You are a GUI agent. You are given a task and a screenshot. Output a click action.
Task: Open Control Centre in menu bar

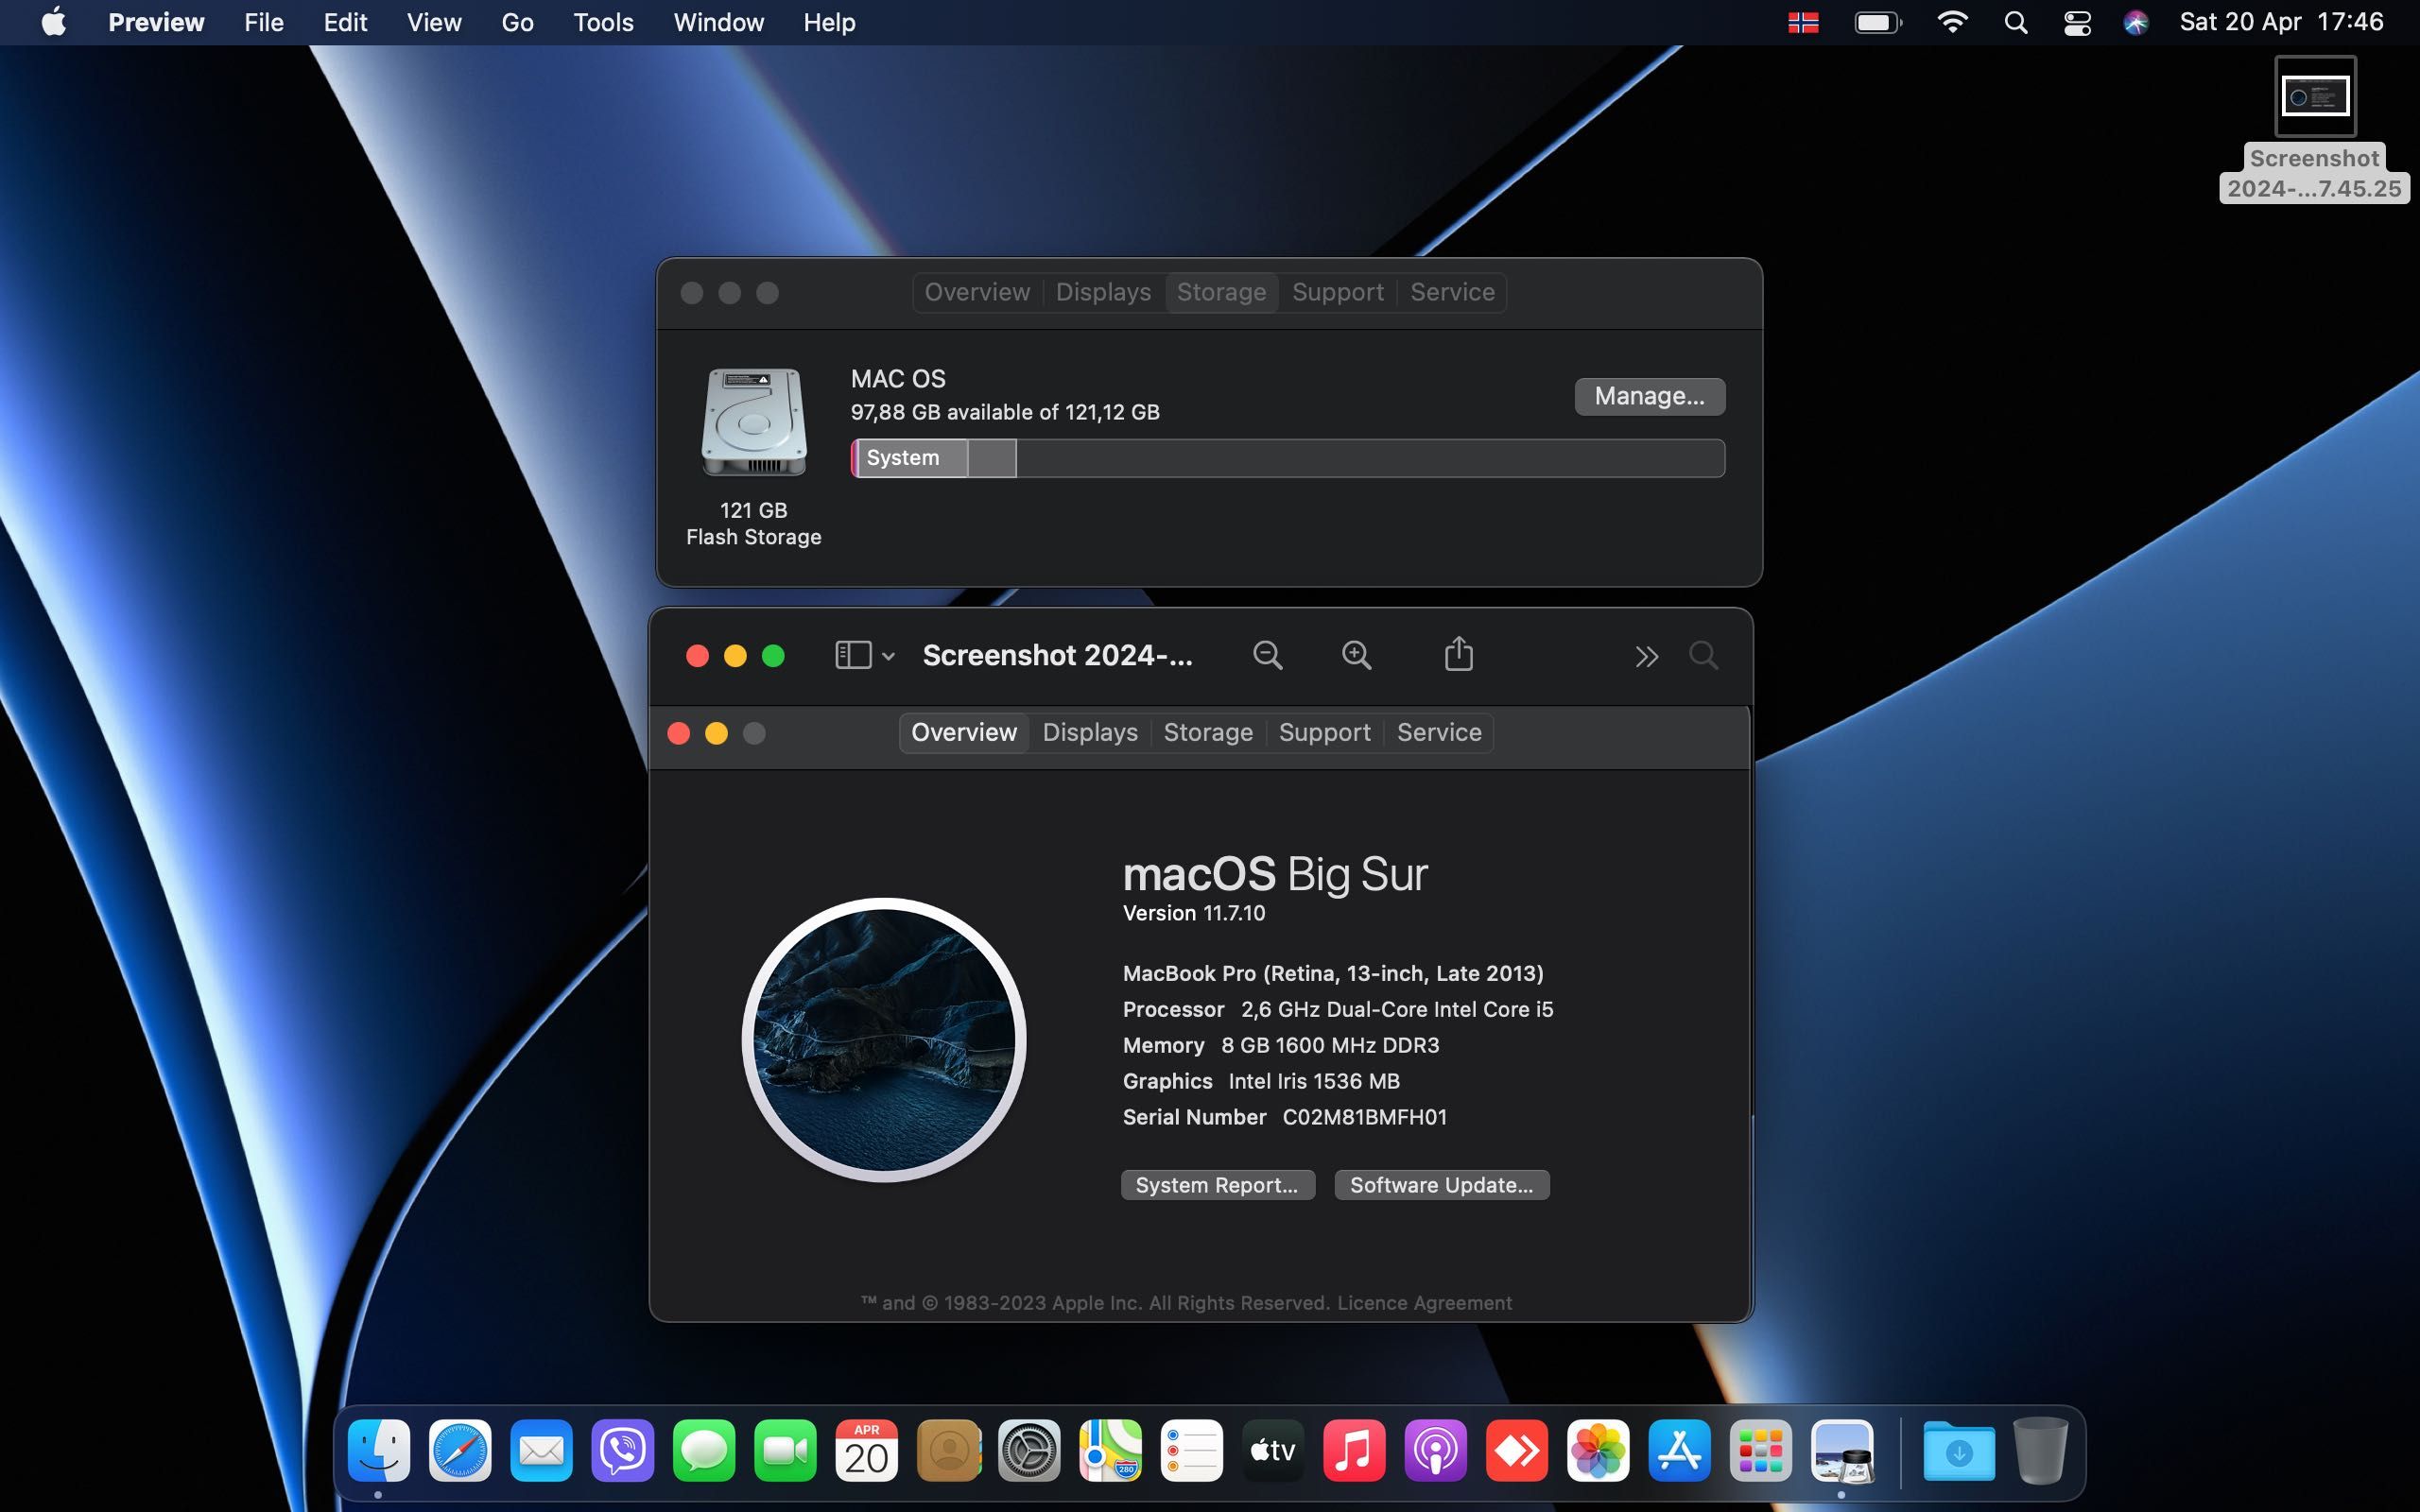[x=2077, y=22]
